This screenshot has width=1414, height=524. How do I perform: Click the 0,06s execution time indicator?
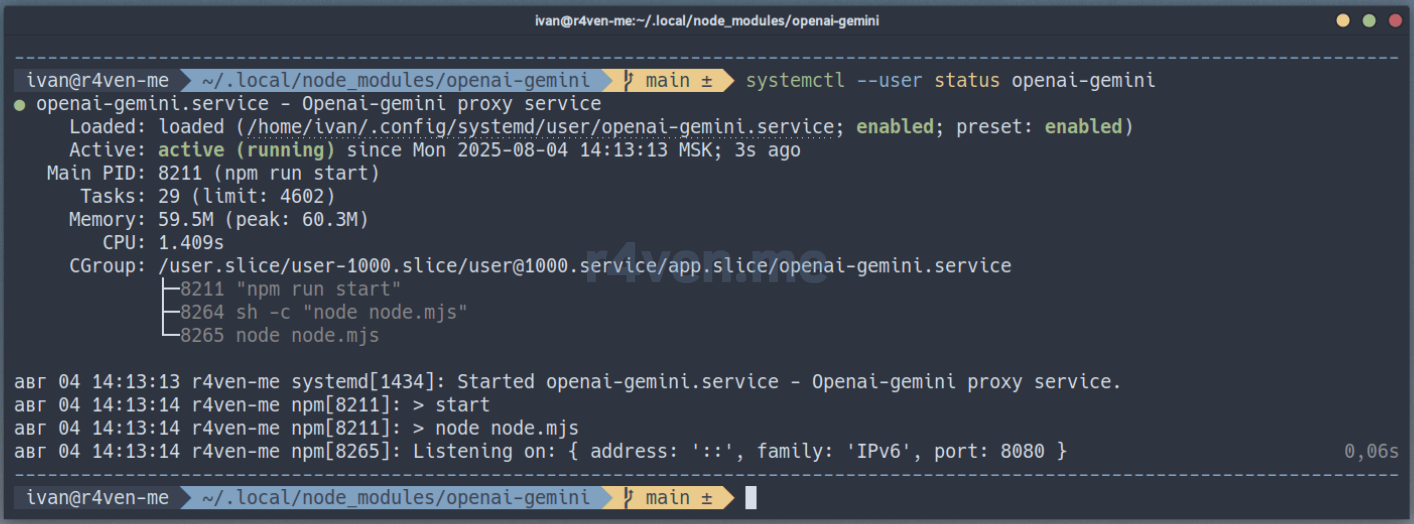[1371, 451]
